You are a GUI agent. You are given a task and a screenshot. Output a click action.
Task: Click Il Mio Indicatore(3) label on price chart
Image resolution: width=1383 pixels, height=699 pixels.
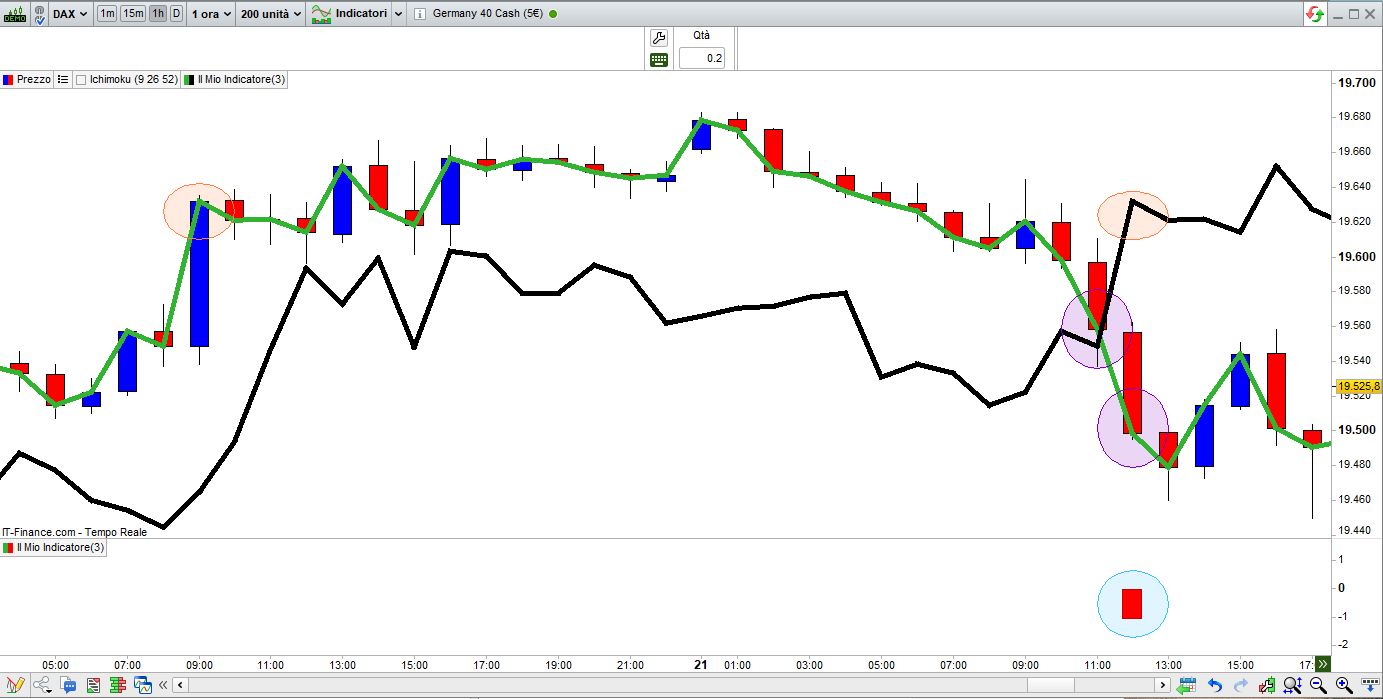[240, 79]
